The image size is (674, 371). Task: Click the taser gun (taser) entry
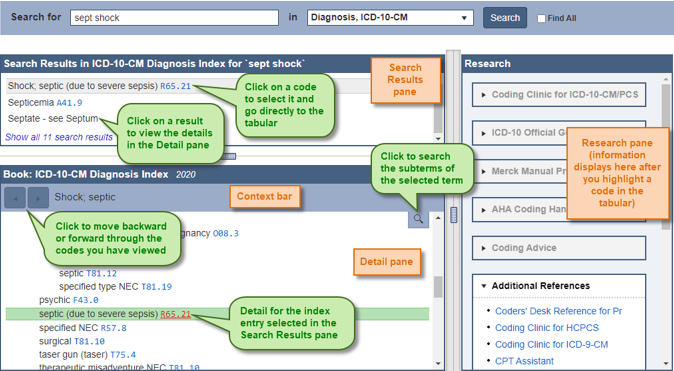[74, 355]
